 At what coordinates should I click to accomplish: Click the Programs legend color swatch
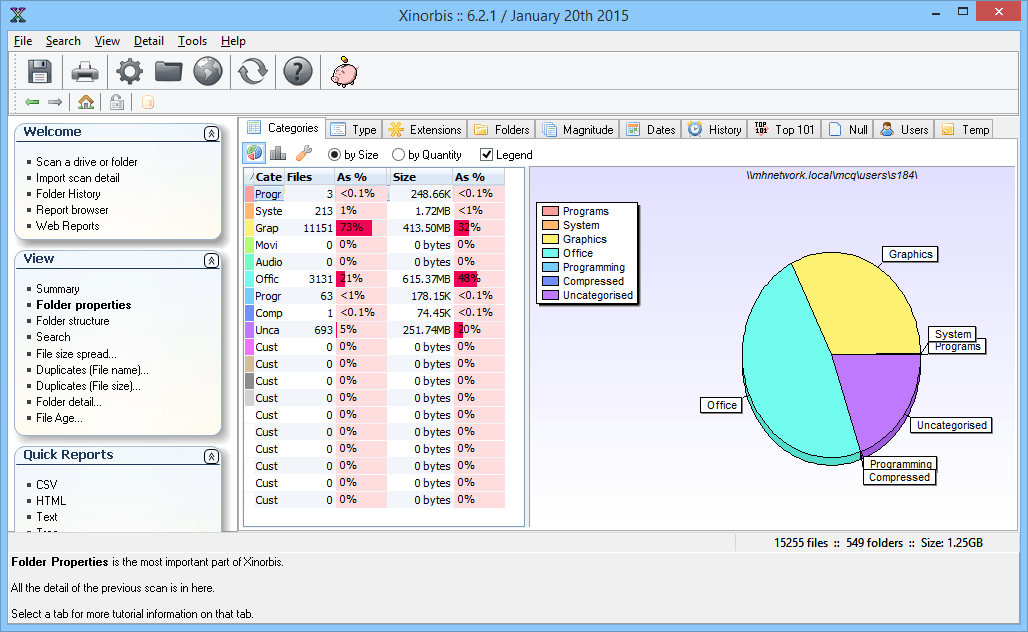pyautogui.click(x=550, y=211)
